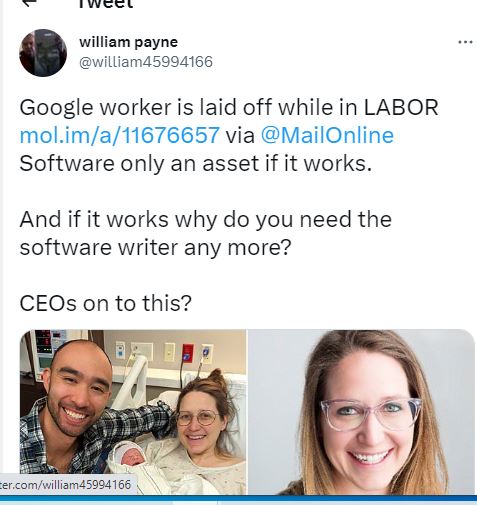Open the @william45994166 handle link

pyautogui.click(x=146, y=62)
